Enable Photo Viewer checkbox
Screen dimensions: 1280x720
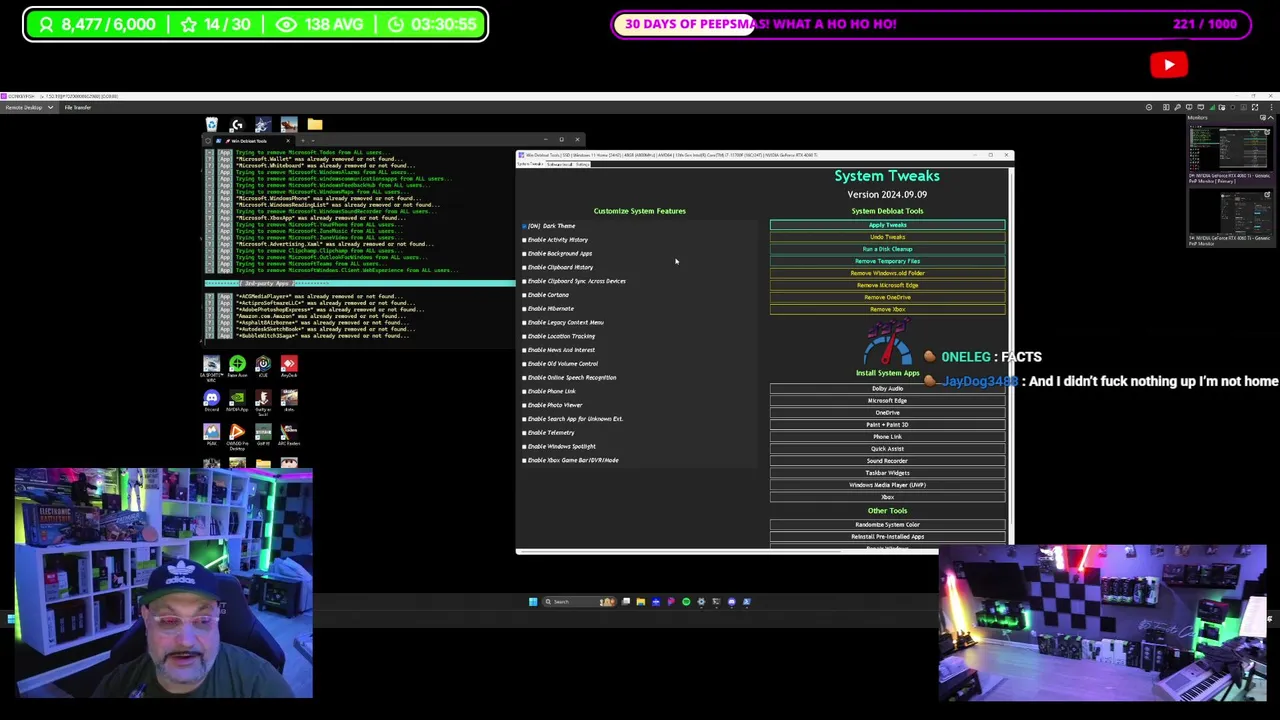point(524,405)
